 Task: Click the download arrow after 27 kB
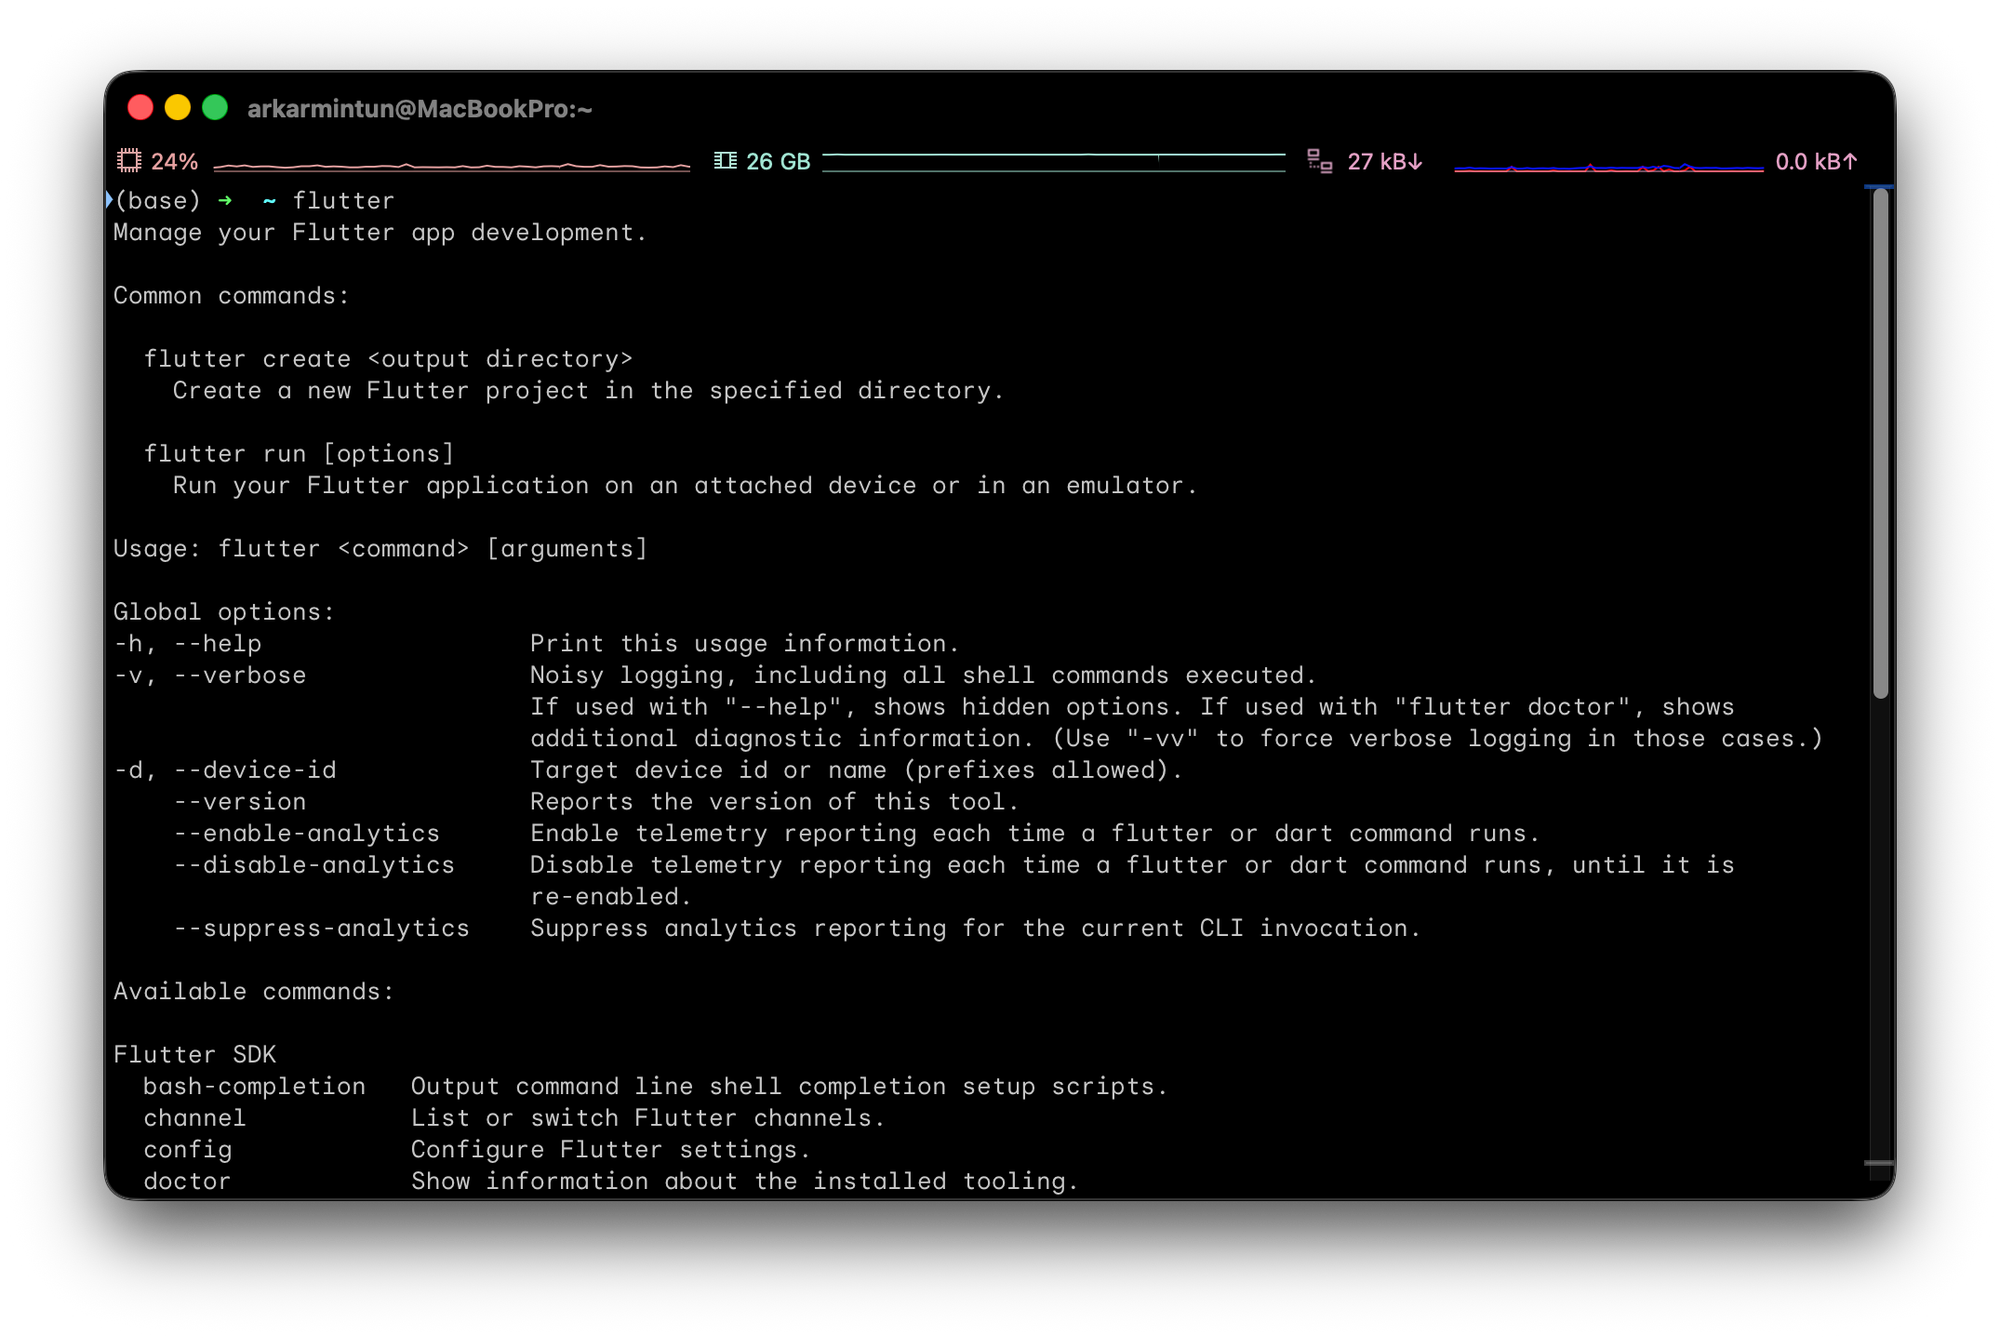tap(1416, 162)
